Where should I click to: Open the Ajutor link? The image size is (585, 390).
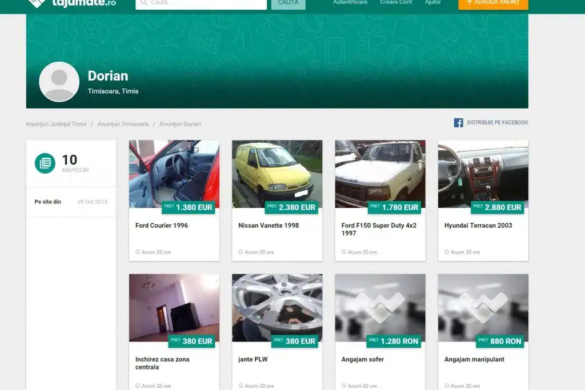pos(432,2)
